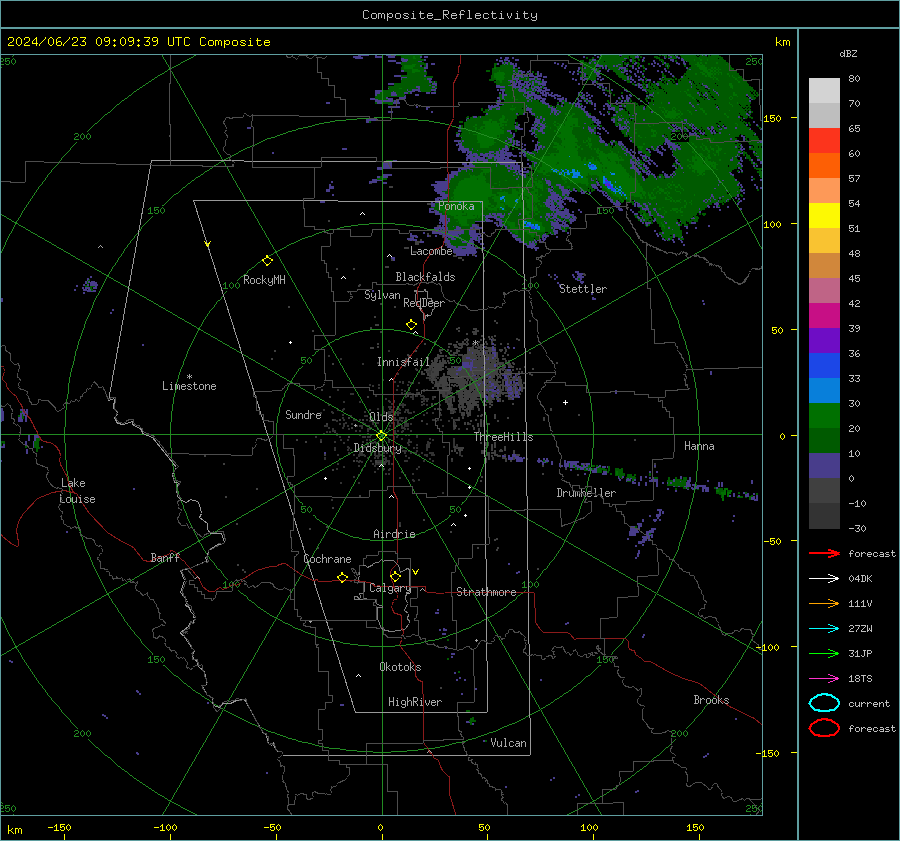
Task: Click the RedDeer town label
Action: (x=424, y=303)
